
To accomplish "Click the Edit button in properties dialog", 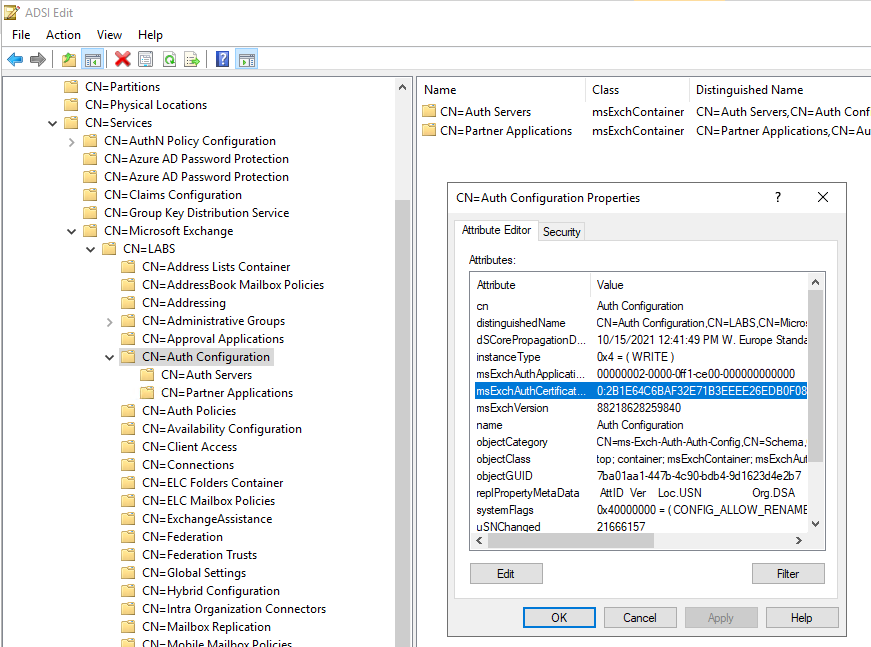I will click(x=506, y=574).
